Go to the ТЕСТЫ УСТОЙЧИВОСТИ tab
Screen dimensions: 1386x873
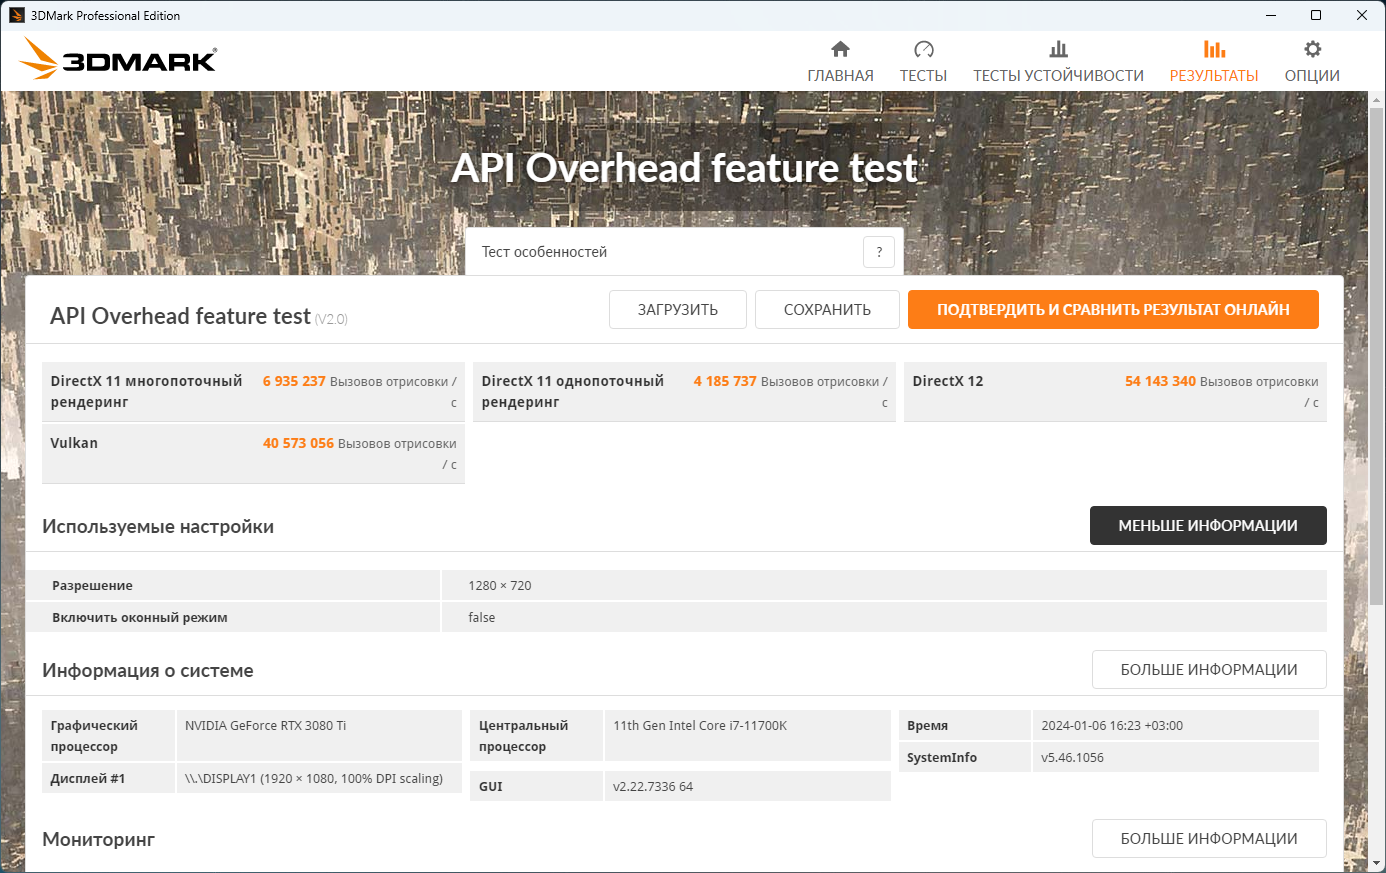click(x=1058, y=76)
